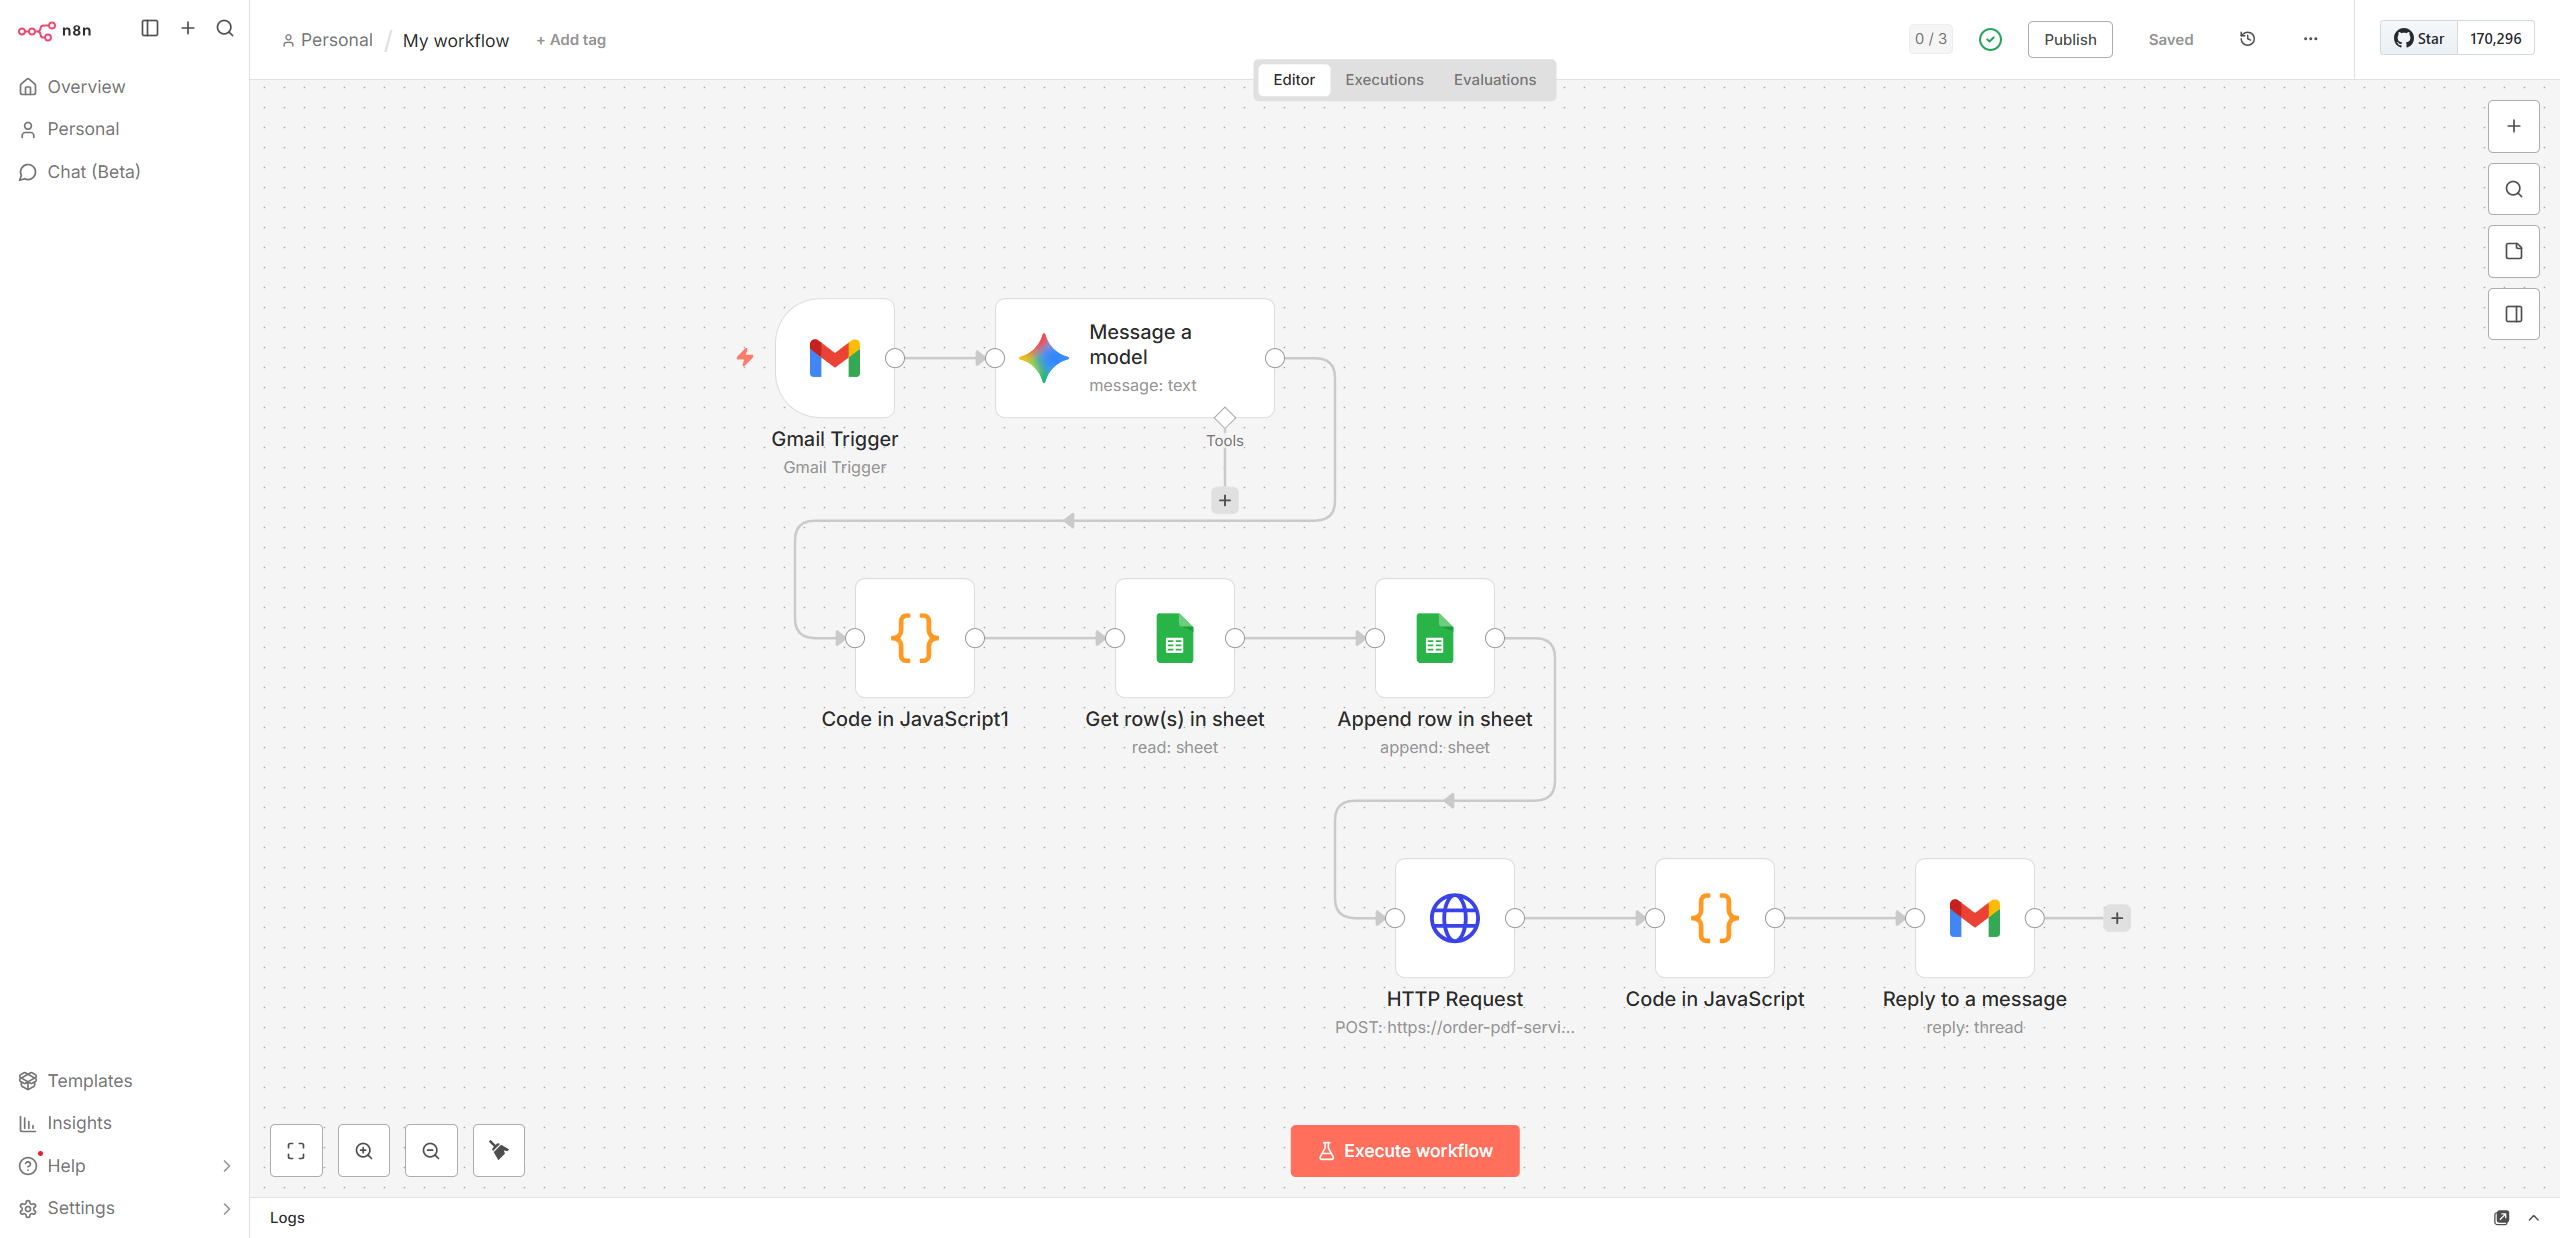The height and width of the screenshot is (1238, 2560).
Task: Expand the Logs panel chevron
Action: 2533,1217
